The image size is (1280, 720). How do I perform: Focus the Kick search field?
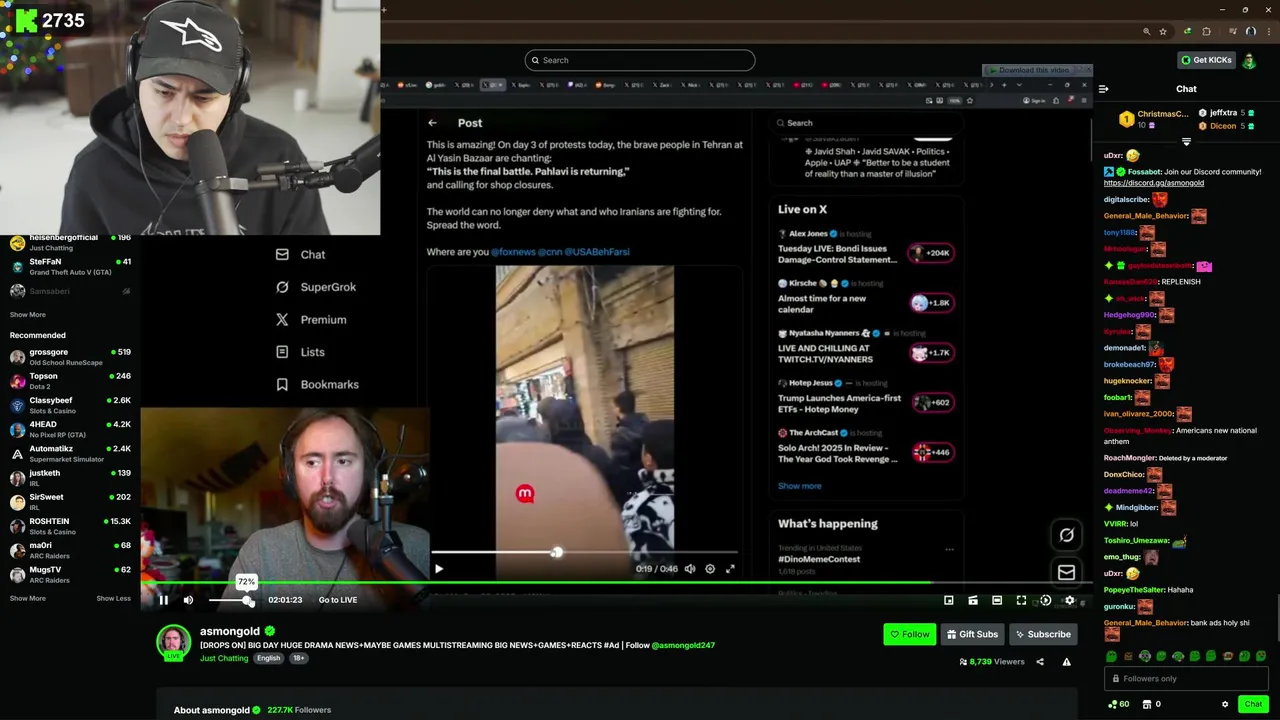point(640,60)
